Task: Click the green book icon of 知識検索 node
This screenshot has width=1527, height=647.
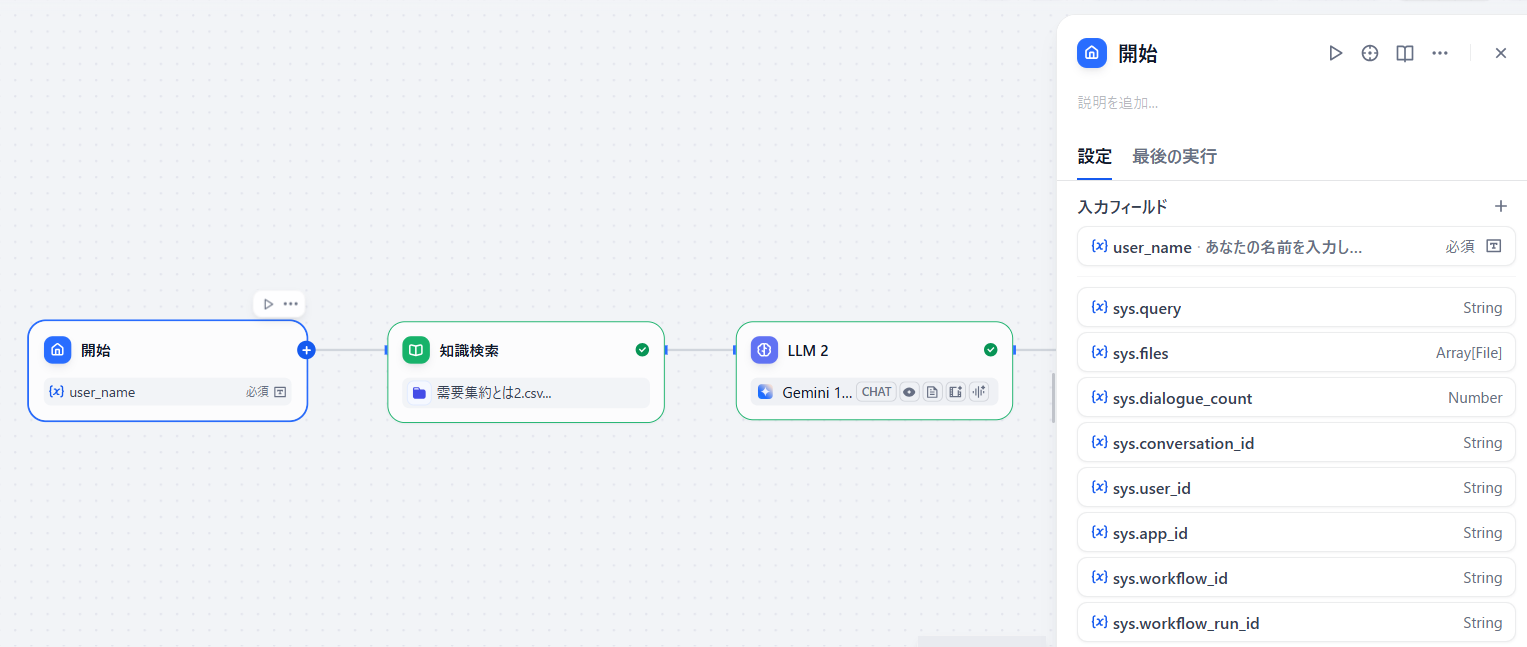Action: pos(416,350)
